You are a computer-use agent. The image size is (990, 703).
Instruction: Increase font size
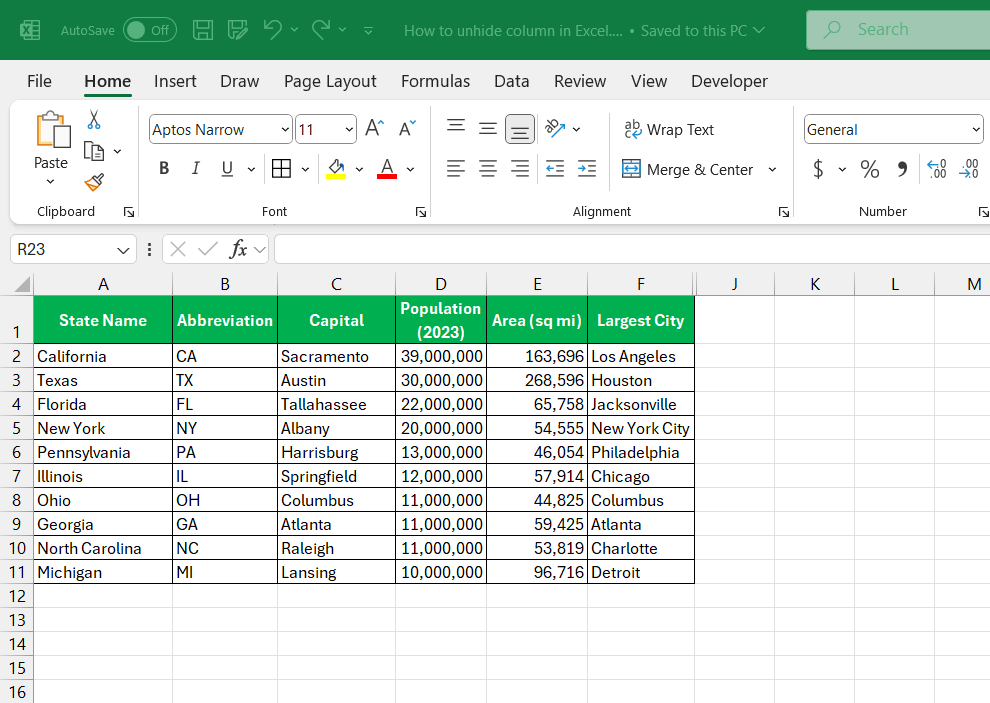374,128
